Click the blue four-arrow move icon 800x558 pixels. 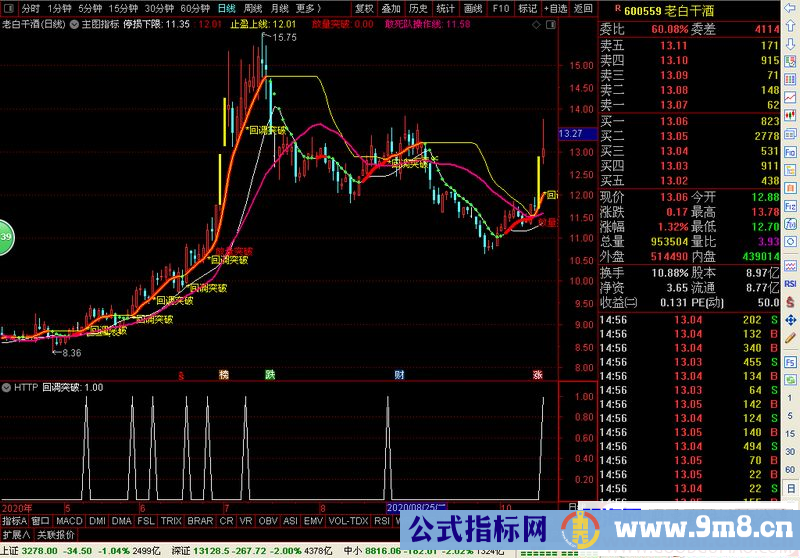pos(790,321)
